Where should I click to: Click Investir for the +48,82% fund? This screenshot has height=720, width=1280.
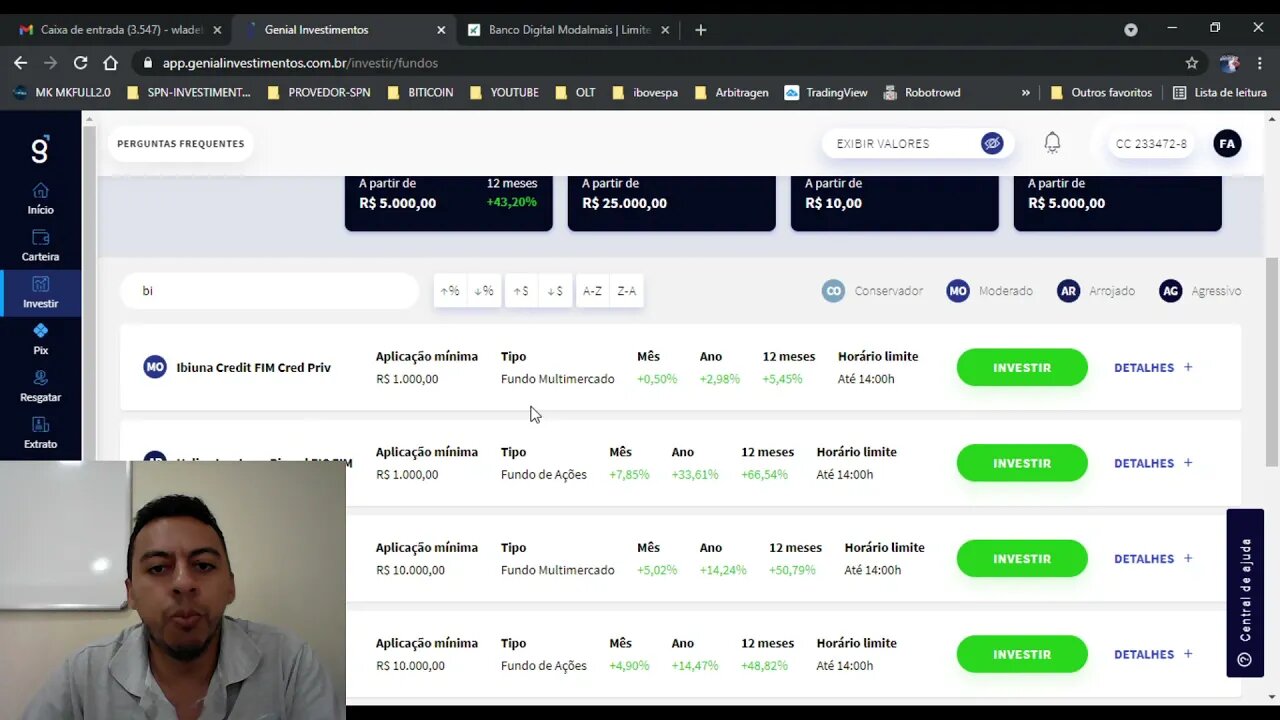1022,654
